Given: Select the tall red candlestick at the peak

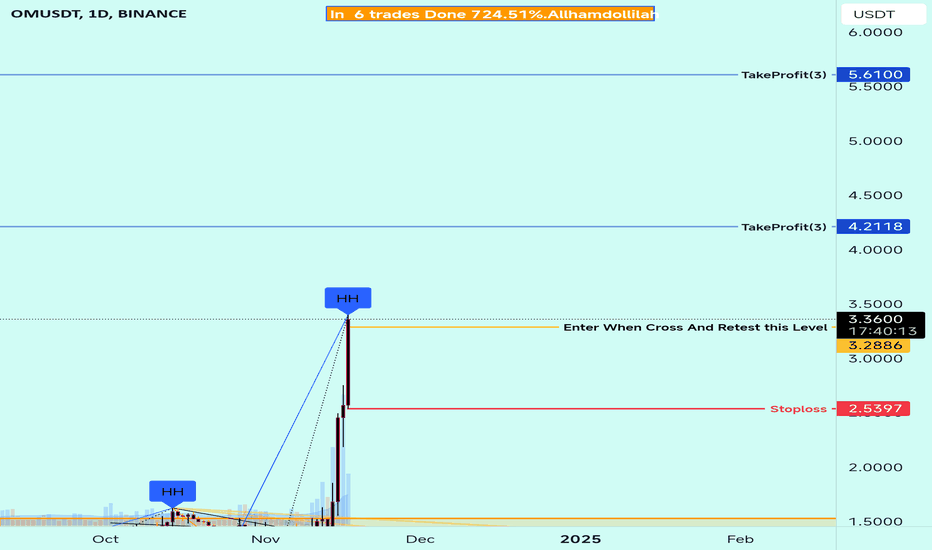Looking at the screenshot, I should [348, 363].
